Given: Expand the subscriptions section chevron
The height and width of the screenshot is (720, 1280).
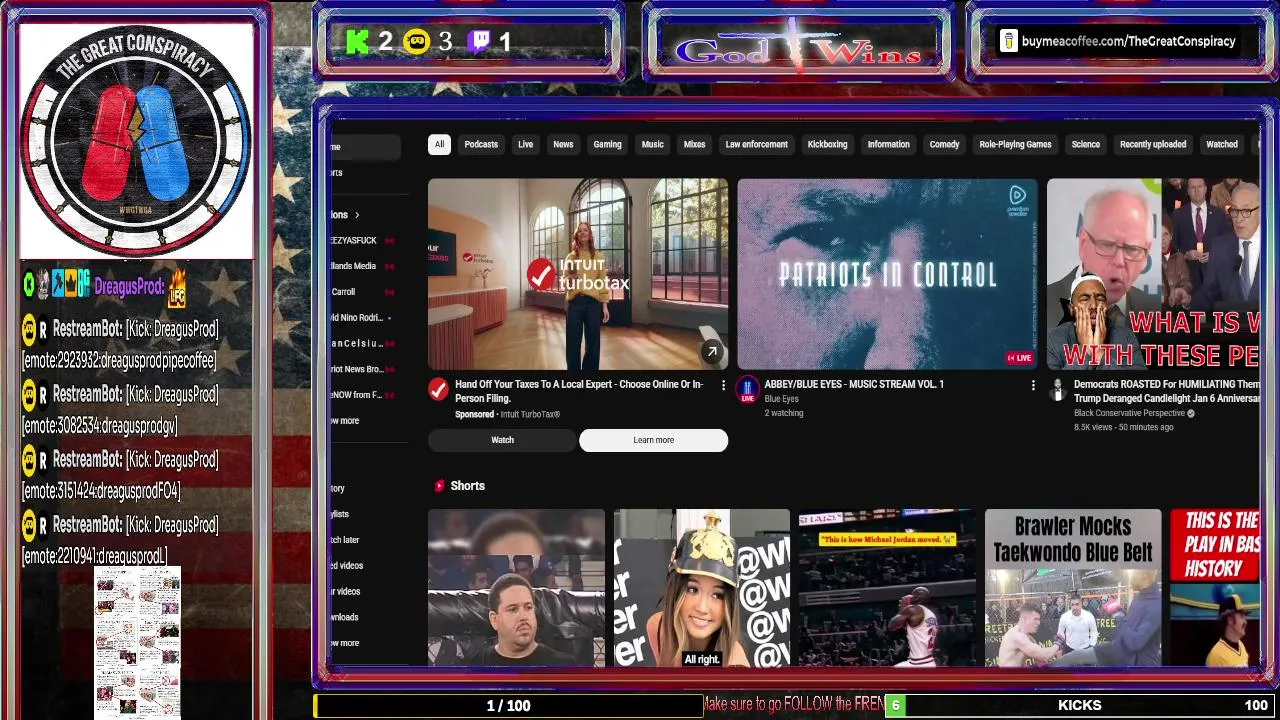Looking at the screenshot, I should pyautogui.click(x=357, y=215).
